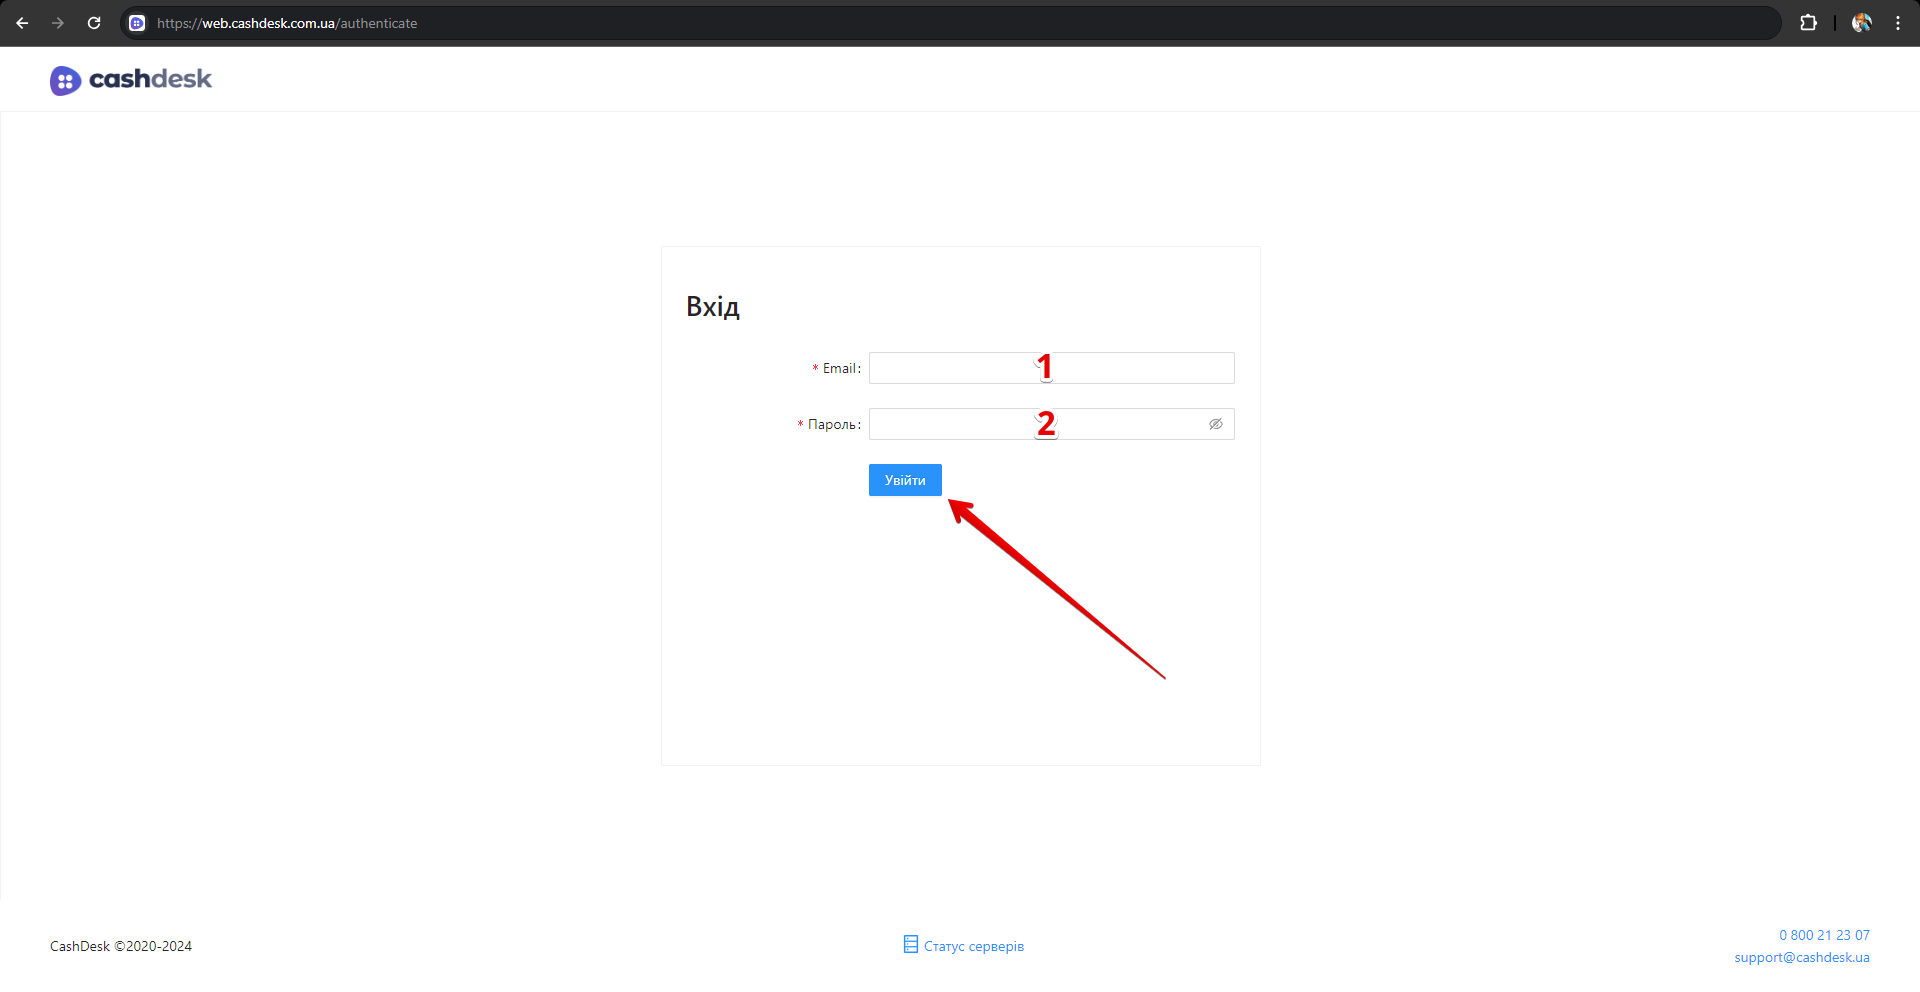Image resolution: width=1920 pixels, height=992 pixels.
Task: Open the Статус серверів link
Action: tap(973, 946)
